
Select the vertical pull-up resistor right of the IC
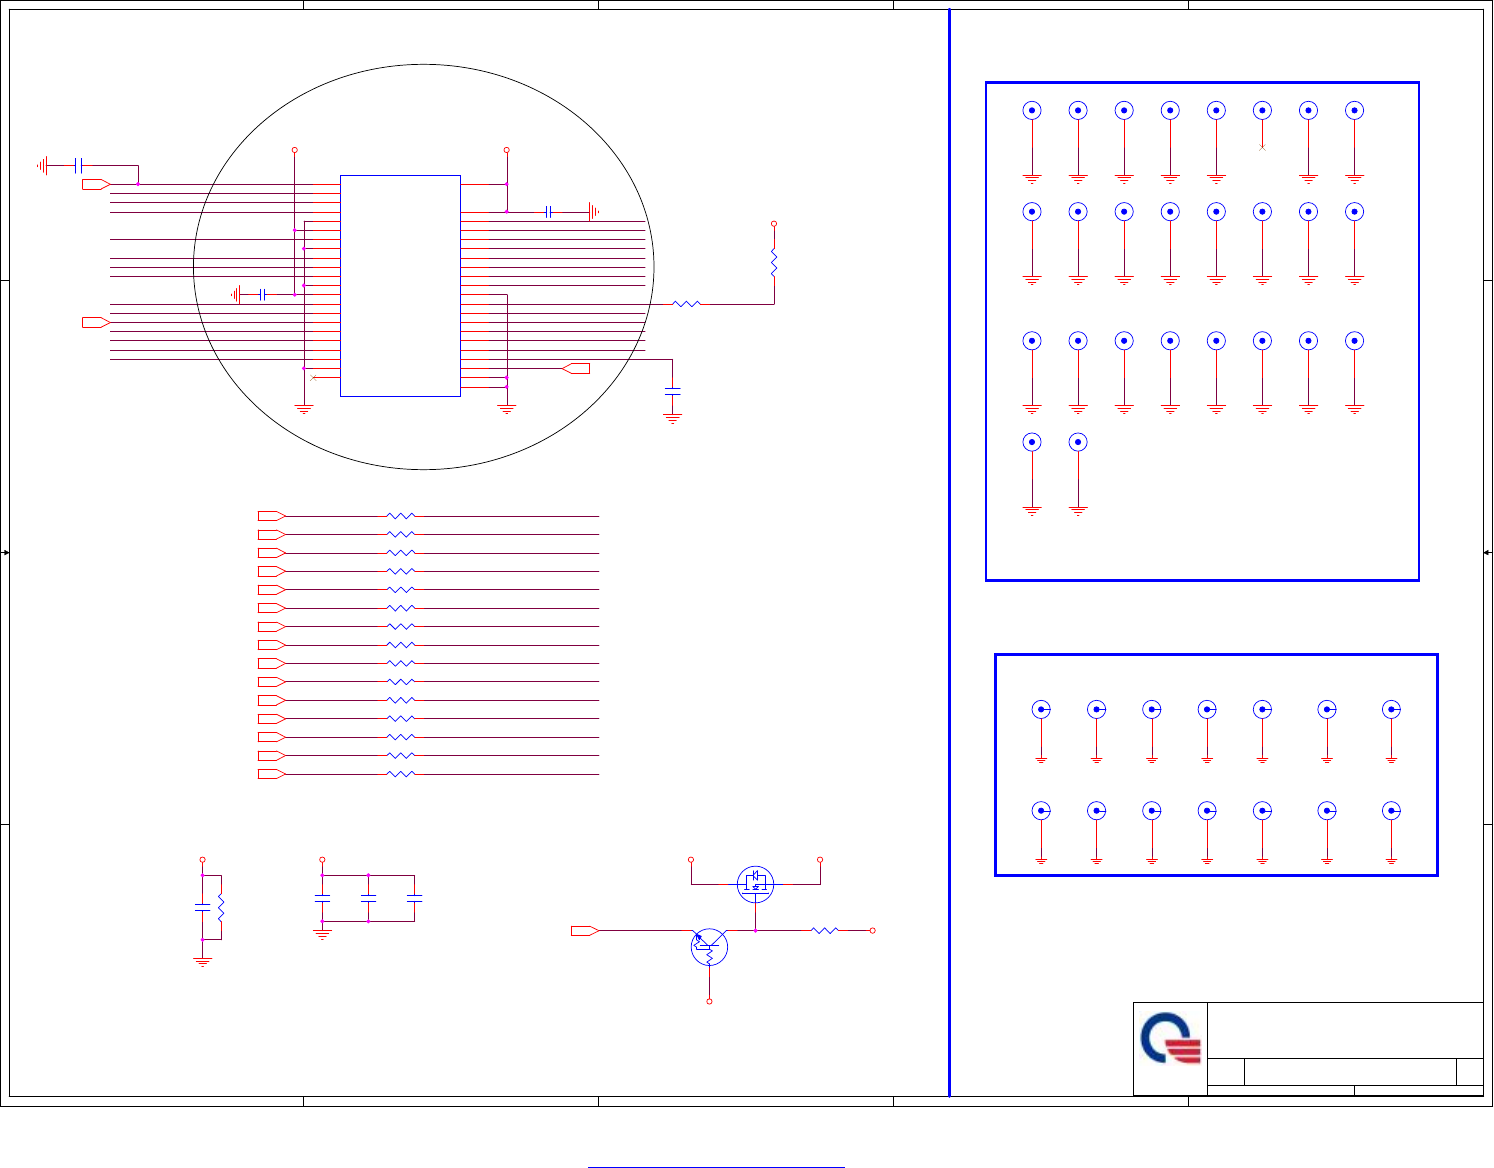pos(774,264)
